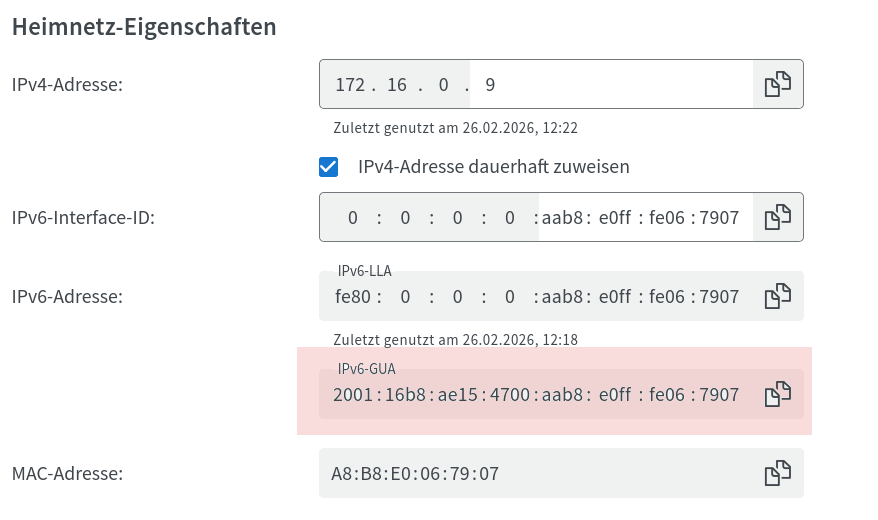Click the 'MAC-Adresse:' label
This screenshot has width=878, height=520.
point(67,473)
